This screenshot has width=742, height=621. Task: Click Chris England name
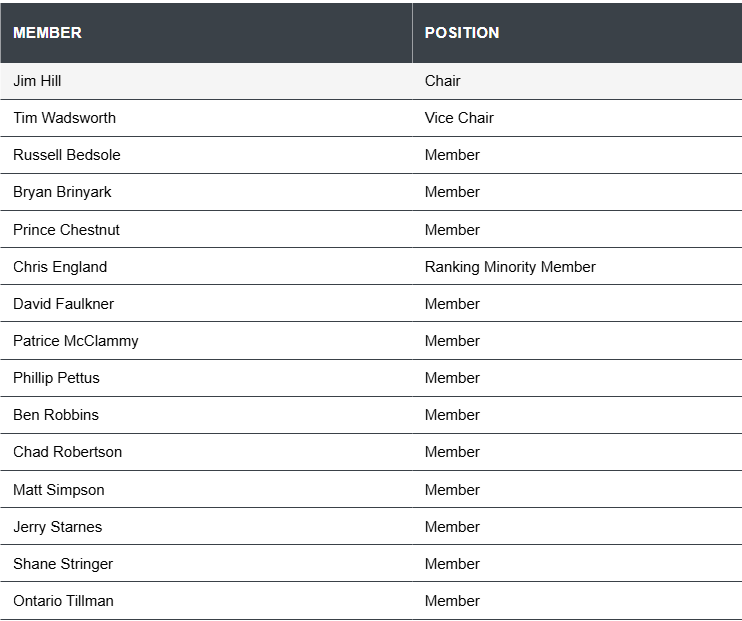[x=60, y=267]
